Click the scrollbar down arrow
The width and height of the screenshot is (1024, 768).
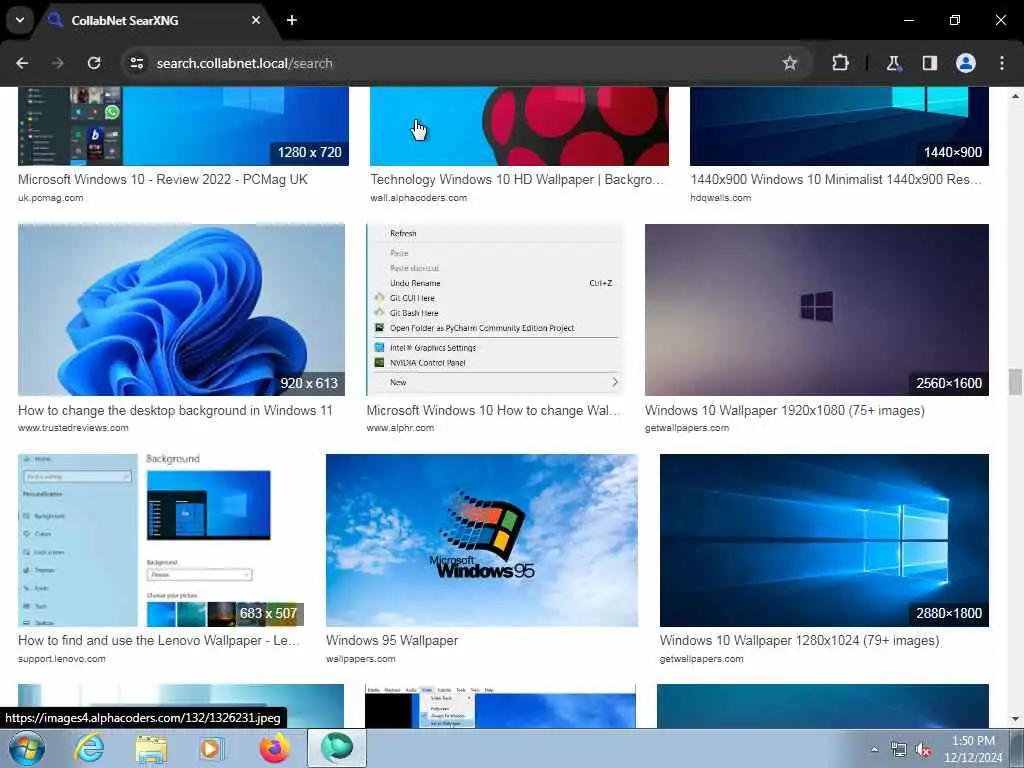pos(1015,719)
